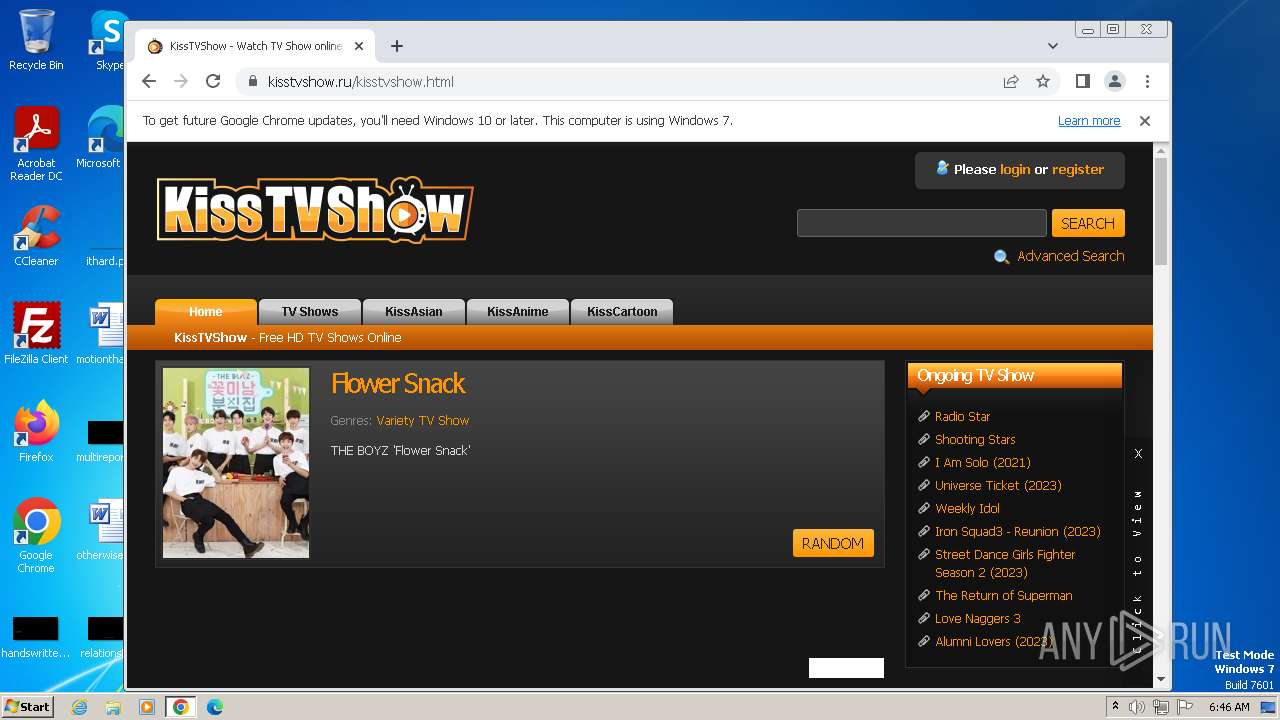1280x720 pixels.
Task: Open Windows Media Player taskbar icon
Action: (147, 707)
